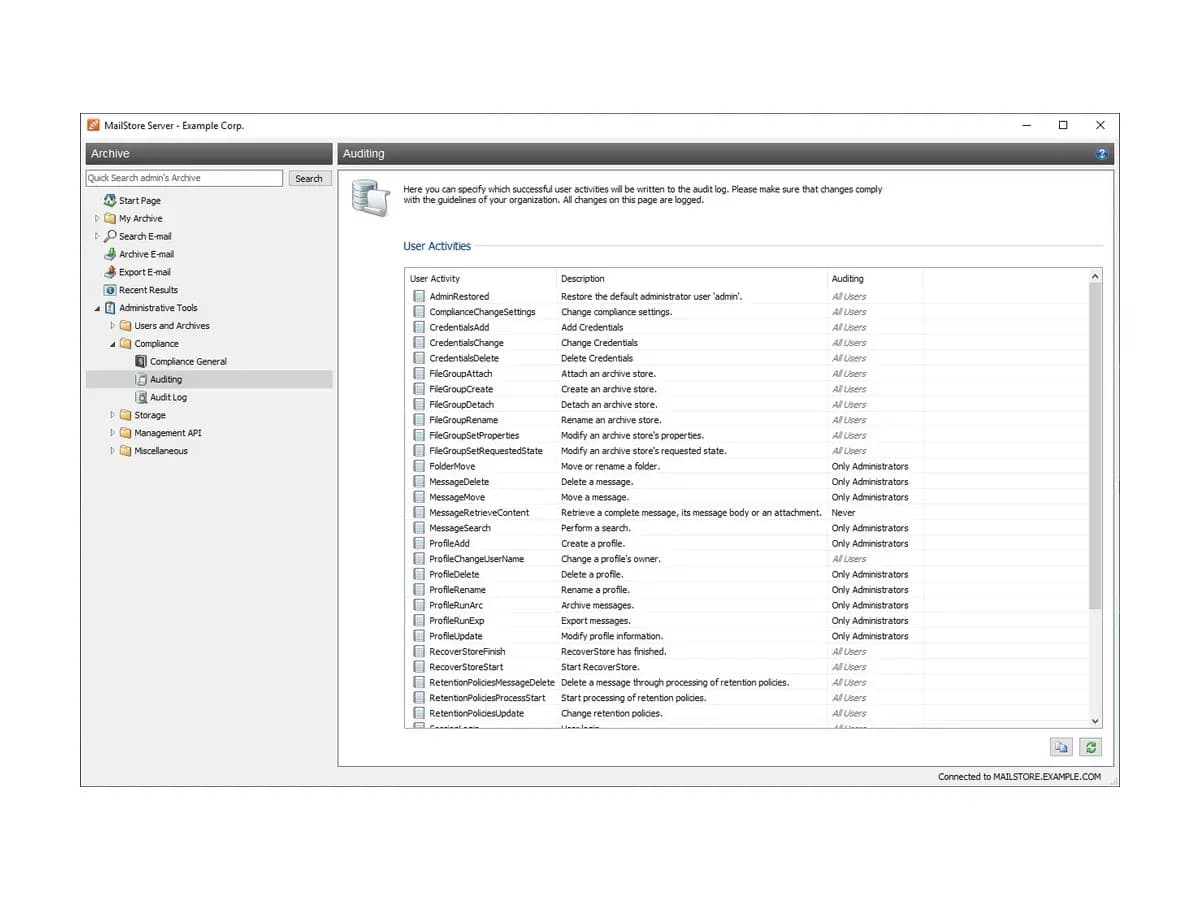Image resolution: width=1200 pixels, height=900 pixels.
Task: Sort by Auditing column header
Action: pyautogui.click(x=875, y=279)
